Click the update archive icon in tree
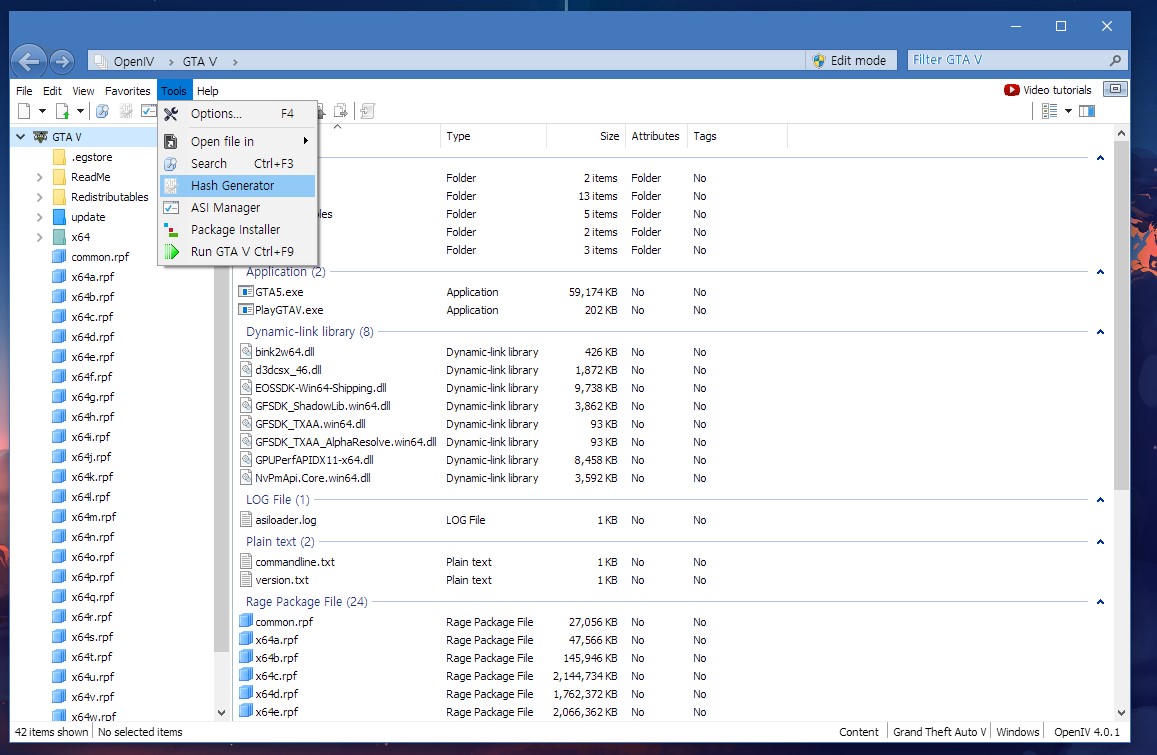The image size is (1157, 755). [x=60, y=217]
